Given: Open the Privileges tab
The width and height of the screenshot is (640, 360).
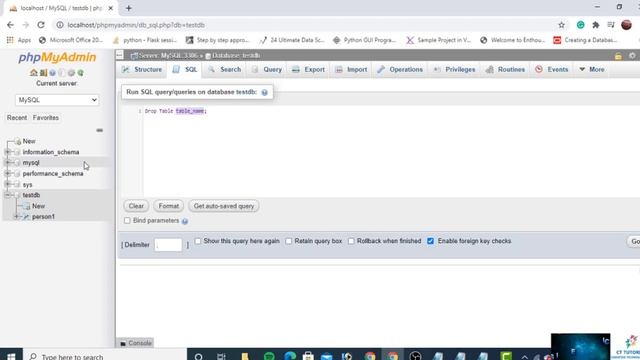Looking at the screenshot, I should [454, 69].
